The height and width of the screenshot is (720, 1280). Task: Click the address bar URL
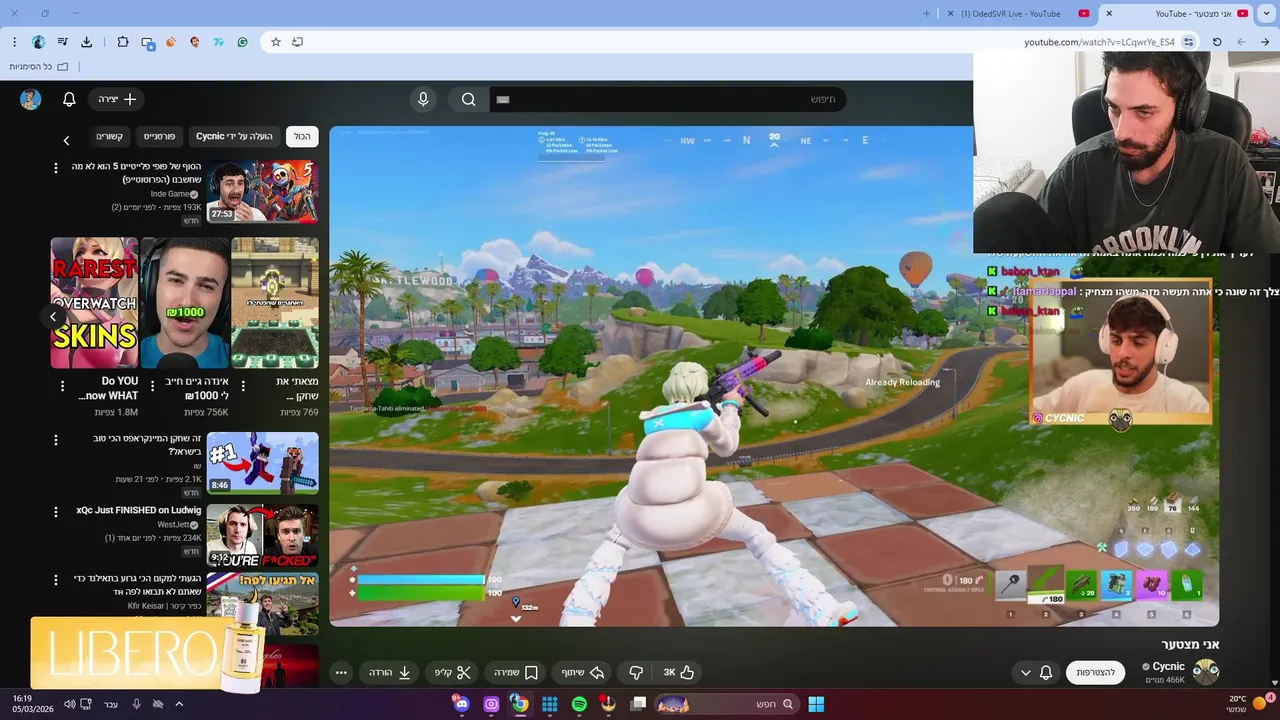[1099, 42]
